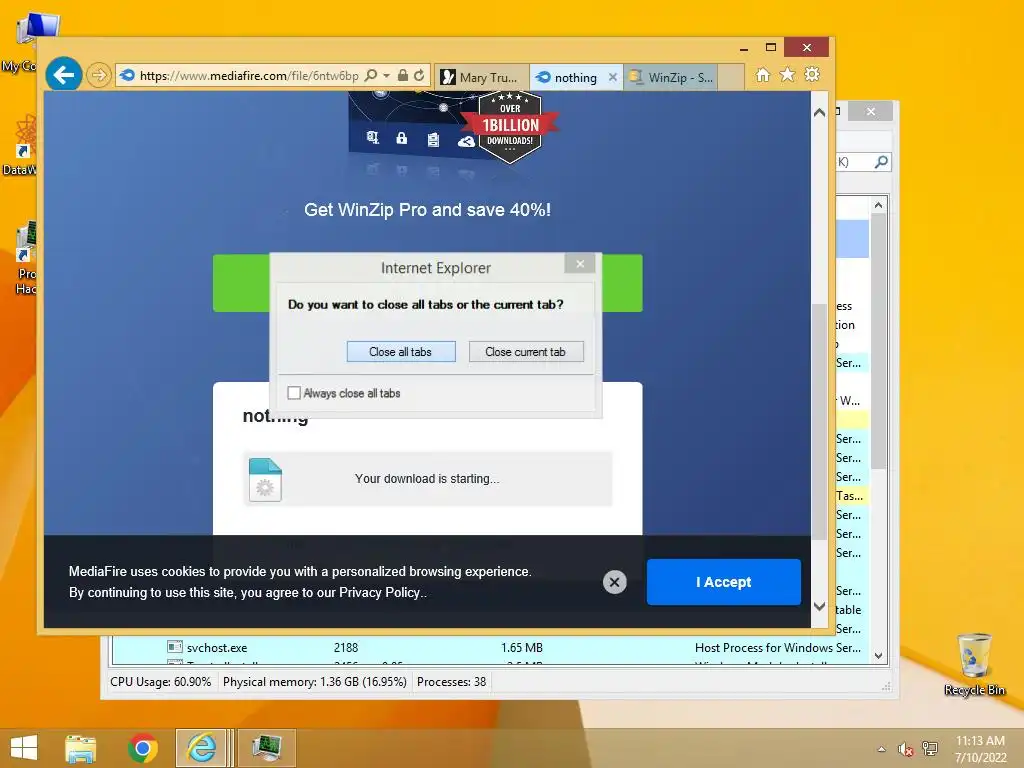
Task: Open the address bar dropdown arrow
Action: [387, 76]
